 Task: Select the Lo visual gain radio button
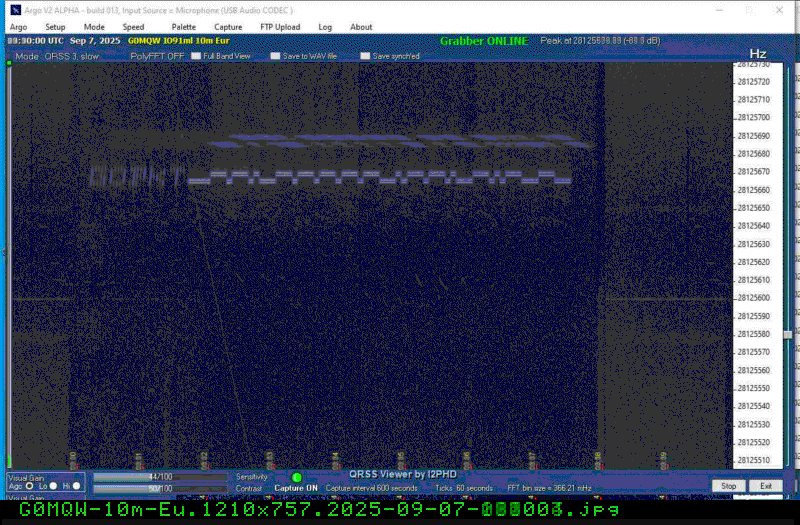click(x=53, y=486)
